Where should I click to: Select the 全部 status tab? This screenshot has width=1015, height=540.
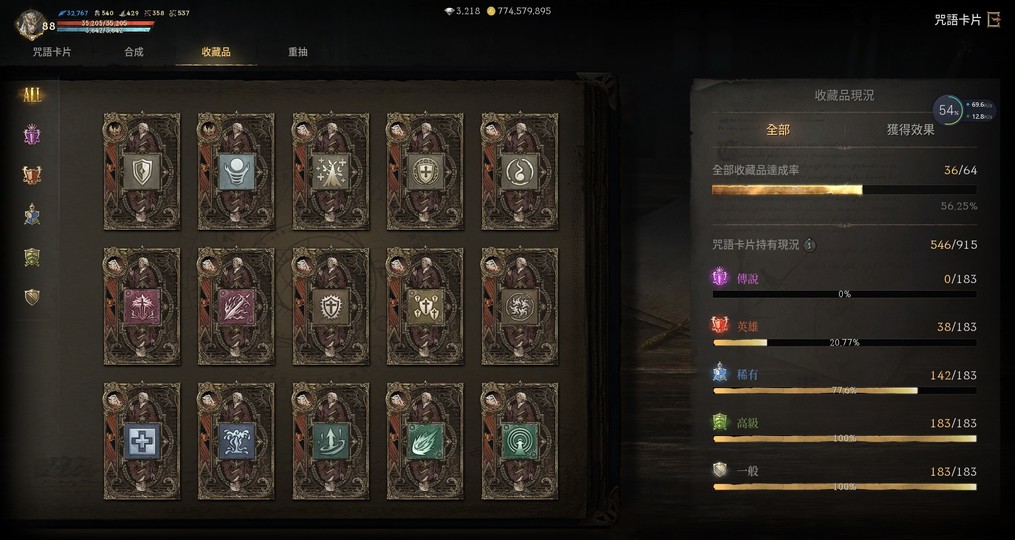[x=778, y=130]
